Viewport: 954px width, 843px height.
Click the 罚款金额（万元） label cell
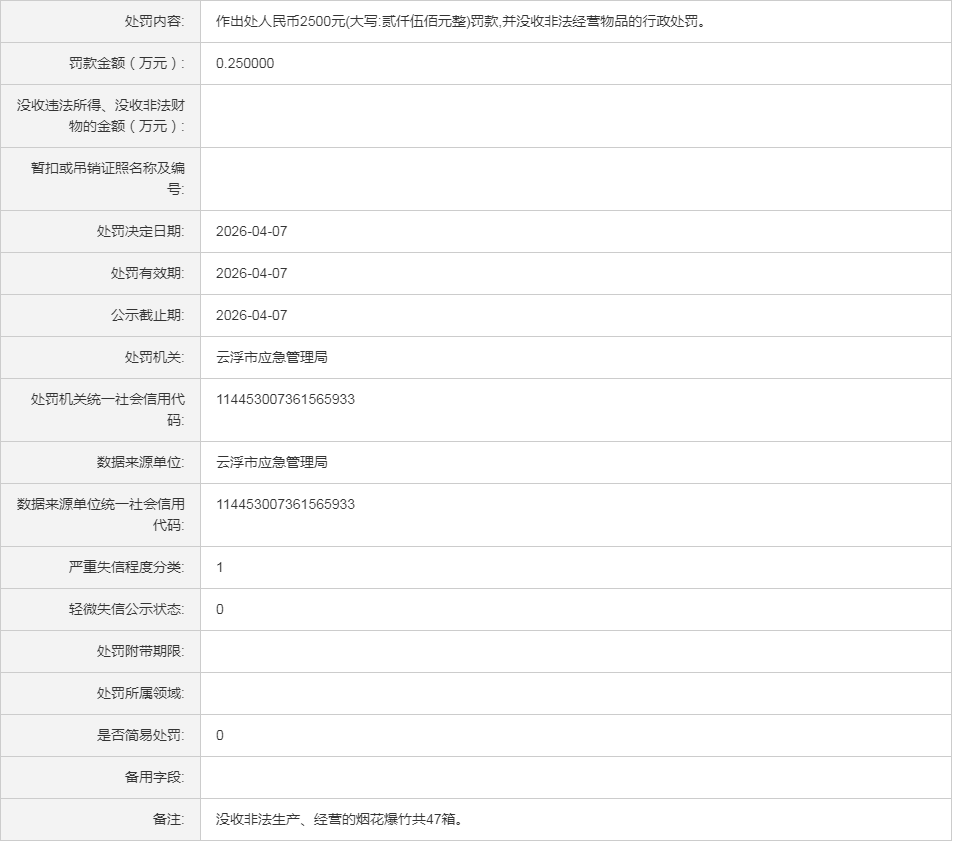pyautogui.click(x=100, y=63)
